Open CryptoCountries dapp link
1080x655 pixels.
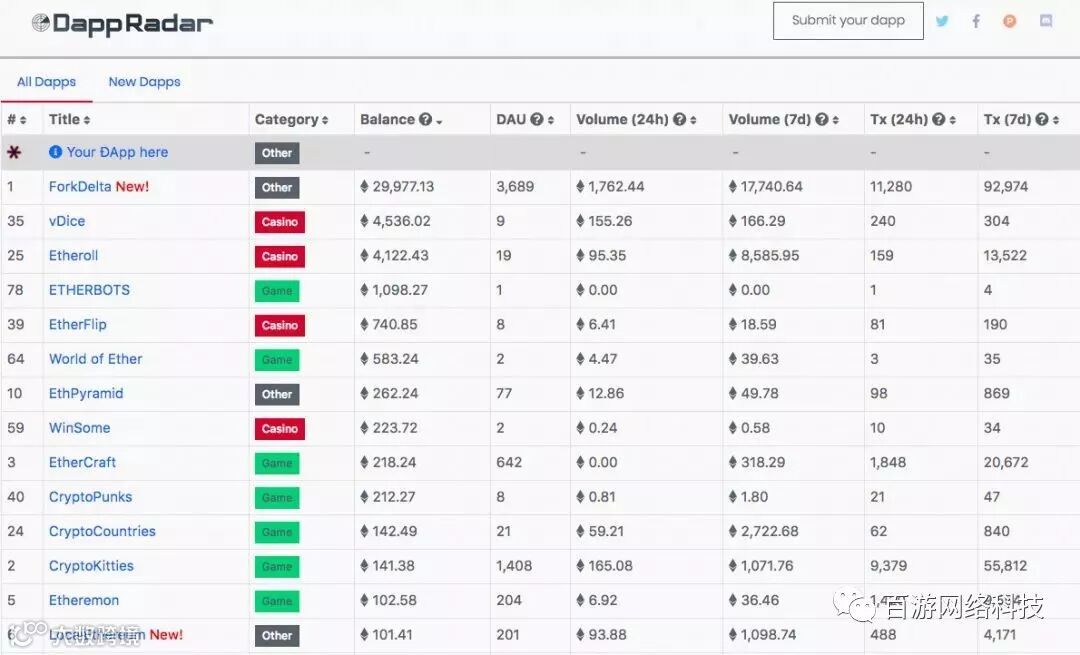(102, 531)
